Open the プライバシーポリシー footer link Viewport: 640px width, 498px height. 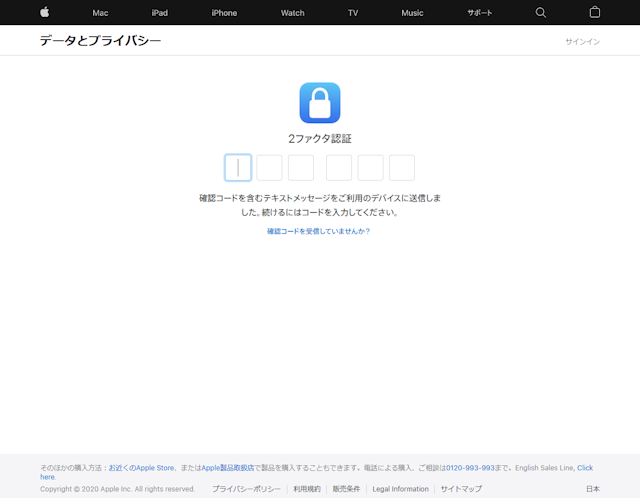coord(246,489)
